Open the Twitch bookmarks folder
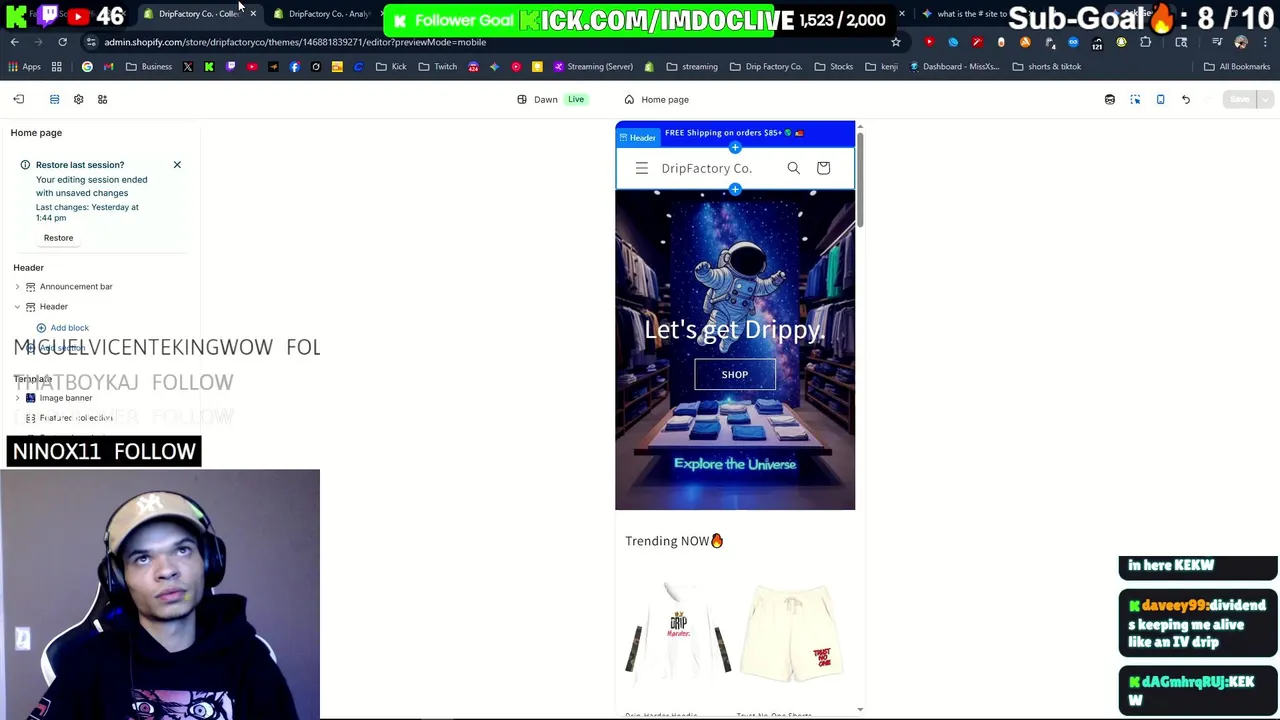Viewport: 1280px width, 720px height. 438,67
